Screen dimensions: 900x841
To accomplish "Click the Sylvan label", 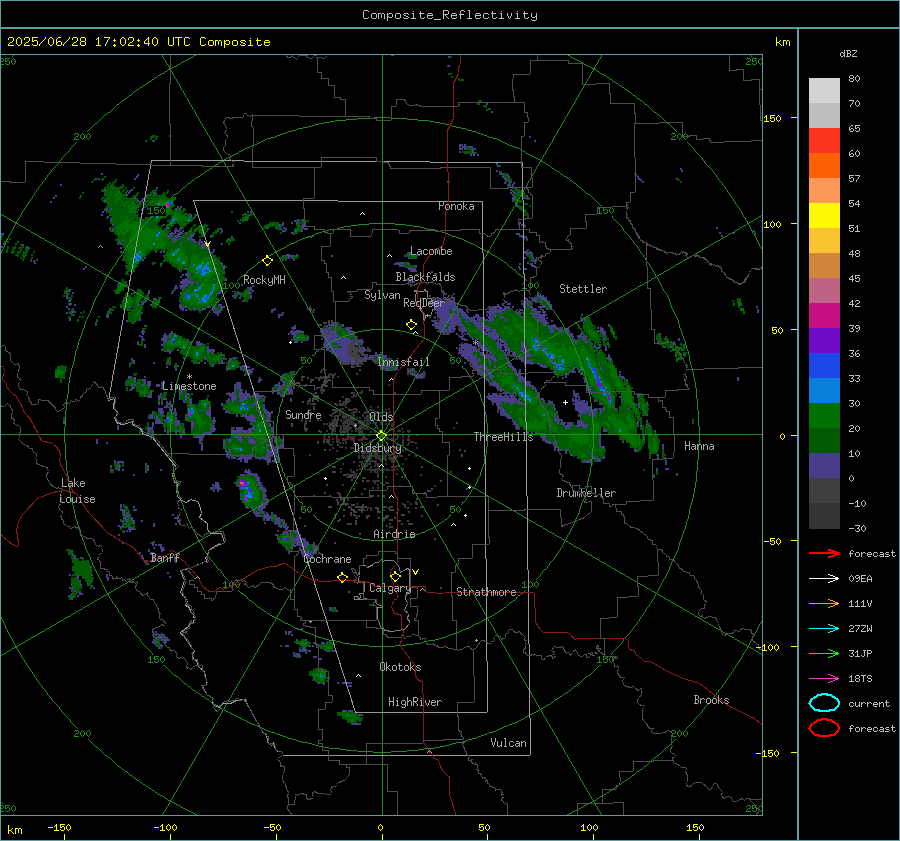I will point(382,295).
